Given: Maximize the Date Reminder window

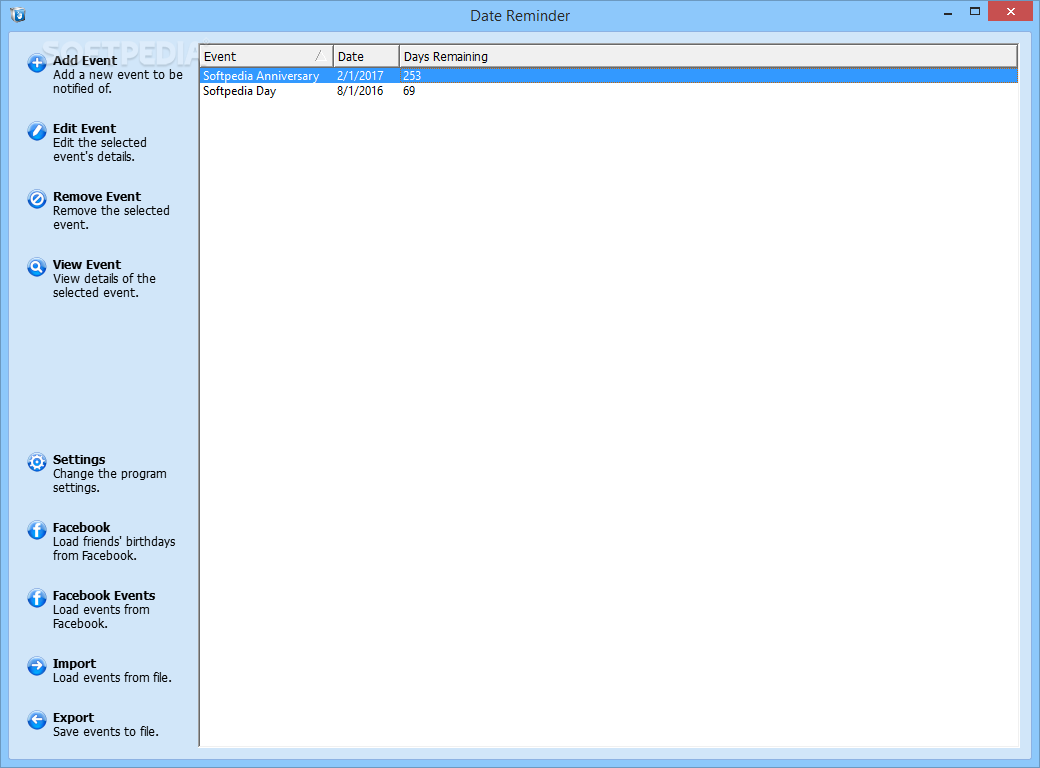Looking at the screenshot, I should tap(974, 11).
